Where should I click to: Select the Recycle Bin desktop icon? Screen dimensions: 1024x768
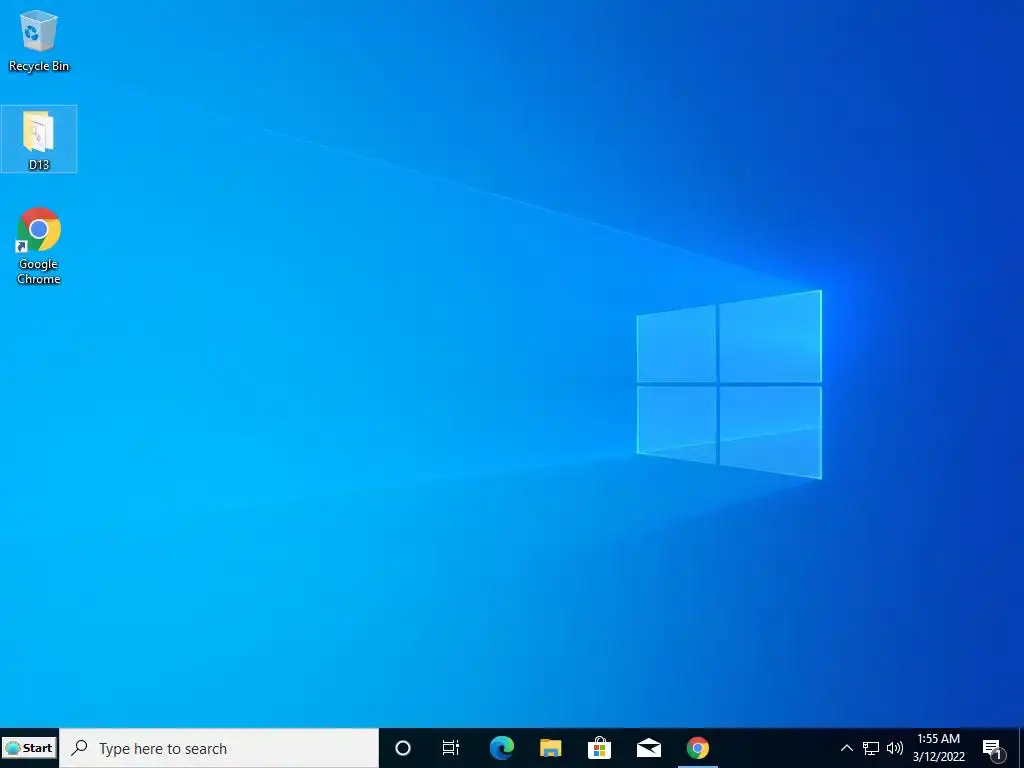39,40
